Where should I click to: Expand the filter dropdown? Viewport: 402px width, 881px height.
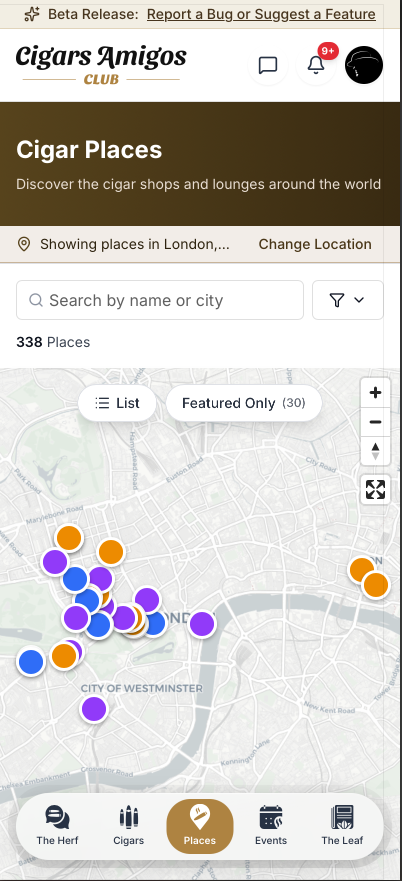click(x=347, y=300)
